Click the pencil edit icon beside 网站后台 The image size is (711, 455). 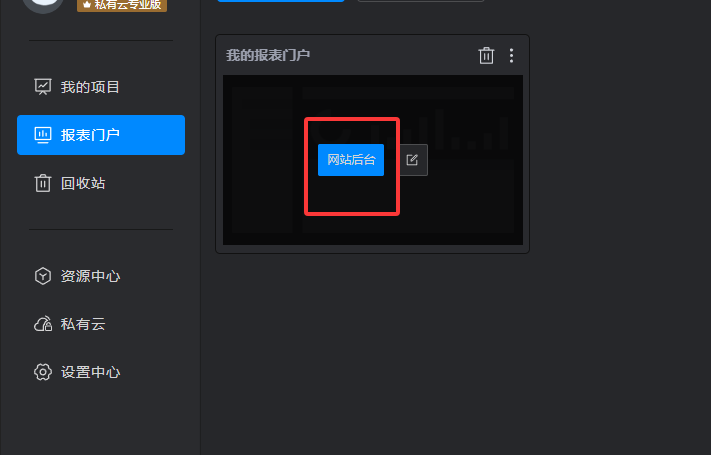click(412, 160)
